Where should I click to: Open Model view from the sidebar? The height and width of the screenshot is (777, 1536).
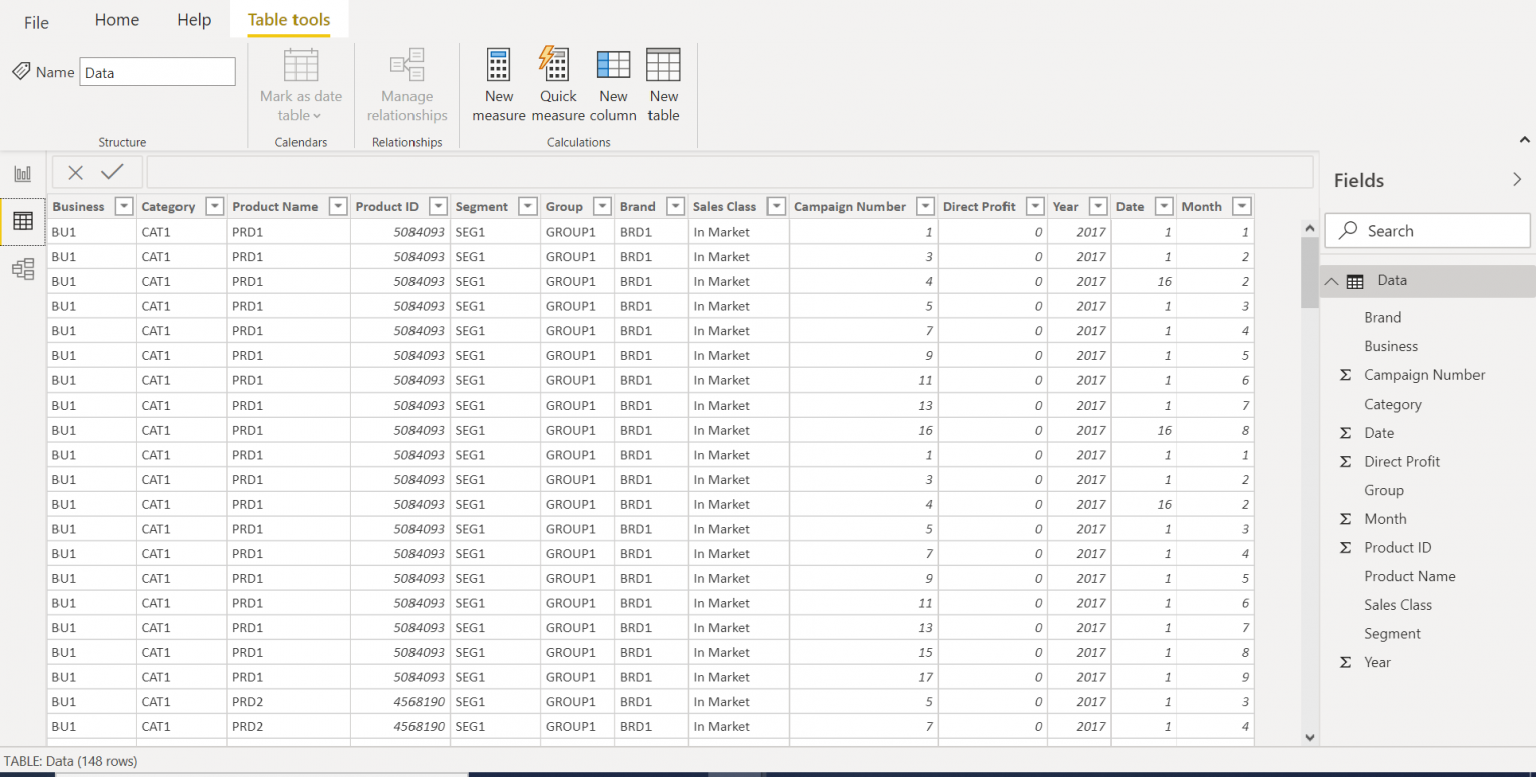22,269
